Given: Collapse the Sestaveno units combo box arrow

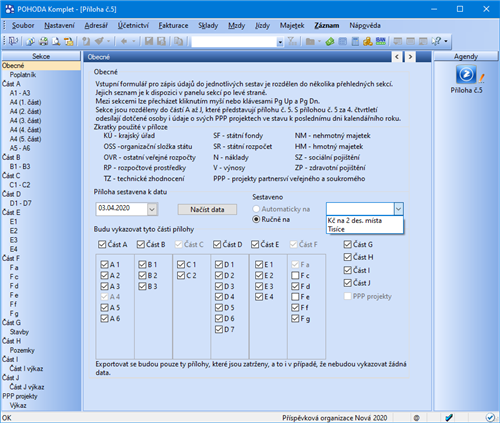Looking at the screenshot, I should [x=399, y=209].
